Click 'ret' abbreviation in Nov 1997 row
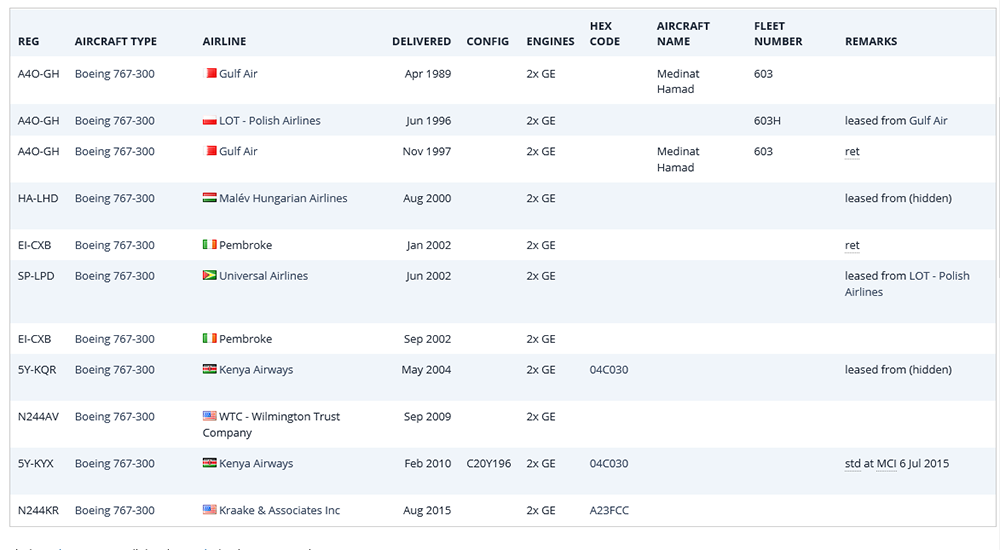1000x550 pixels. tap(852, 152)
